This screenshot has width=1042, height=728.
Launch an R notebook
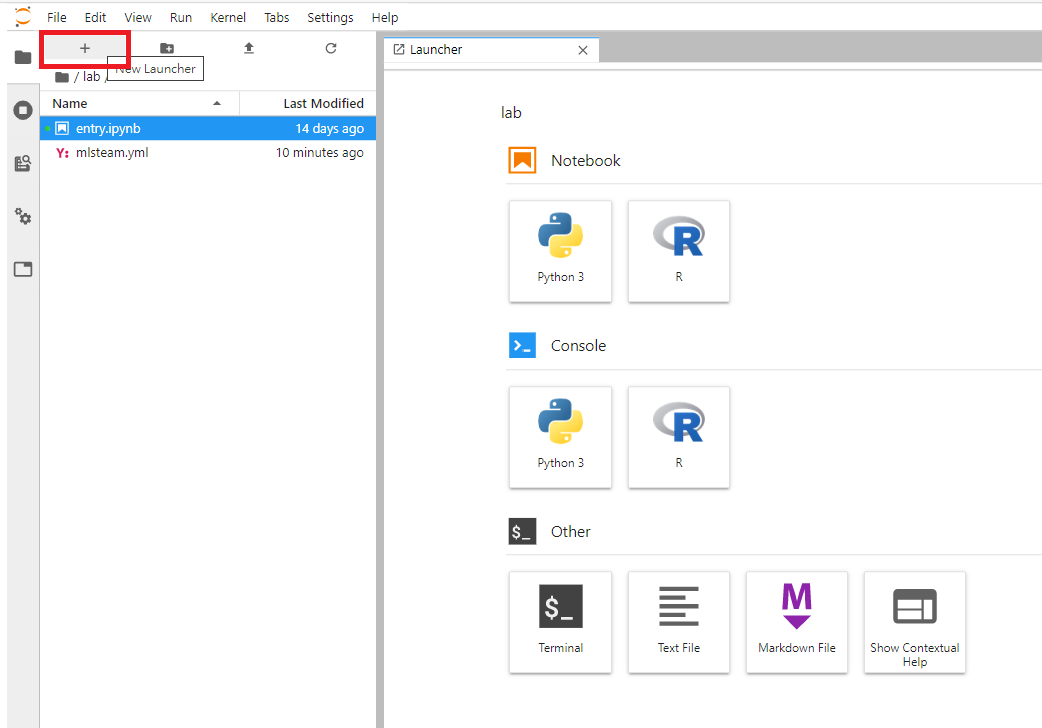coord(678,251)
